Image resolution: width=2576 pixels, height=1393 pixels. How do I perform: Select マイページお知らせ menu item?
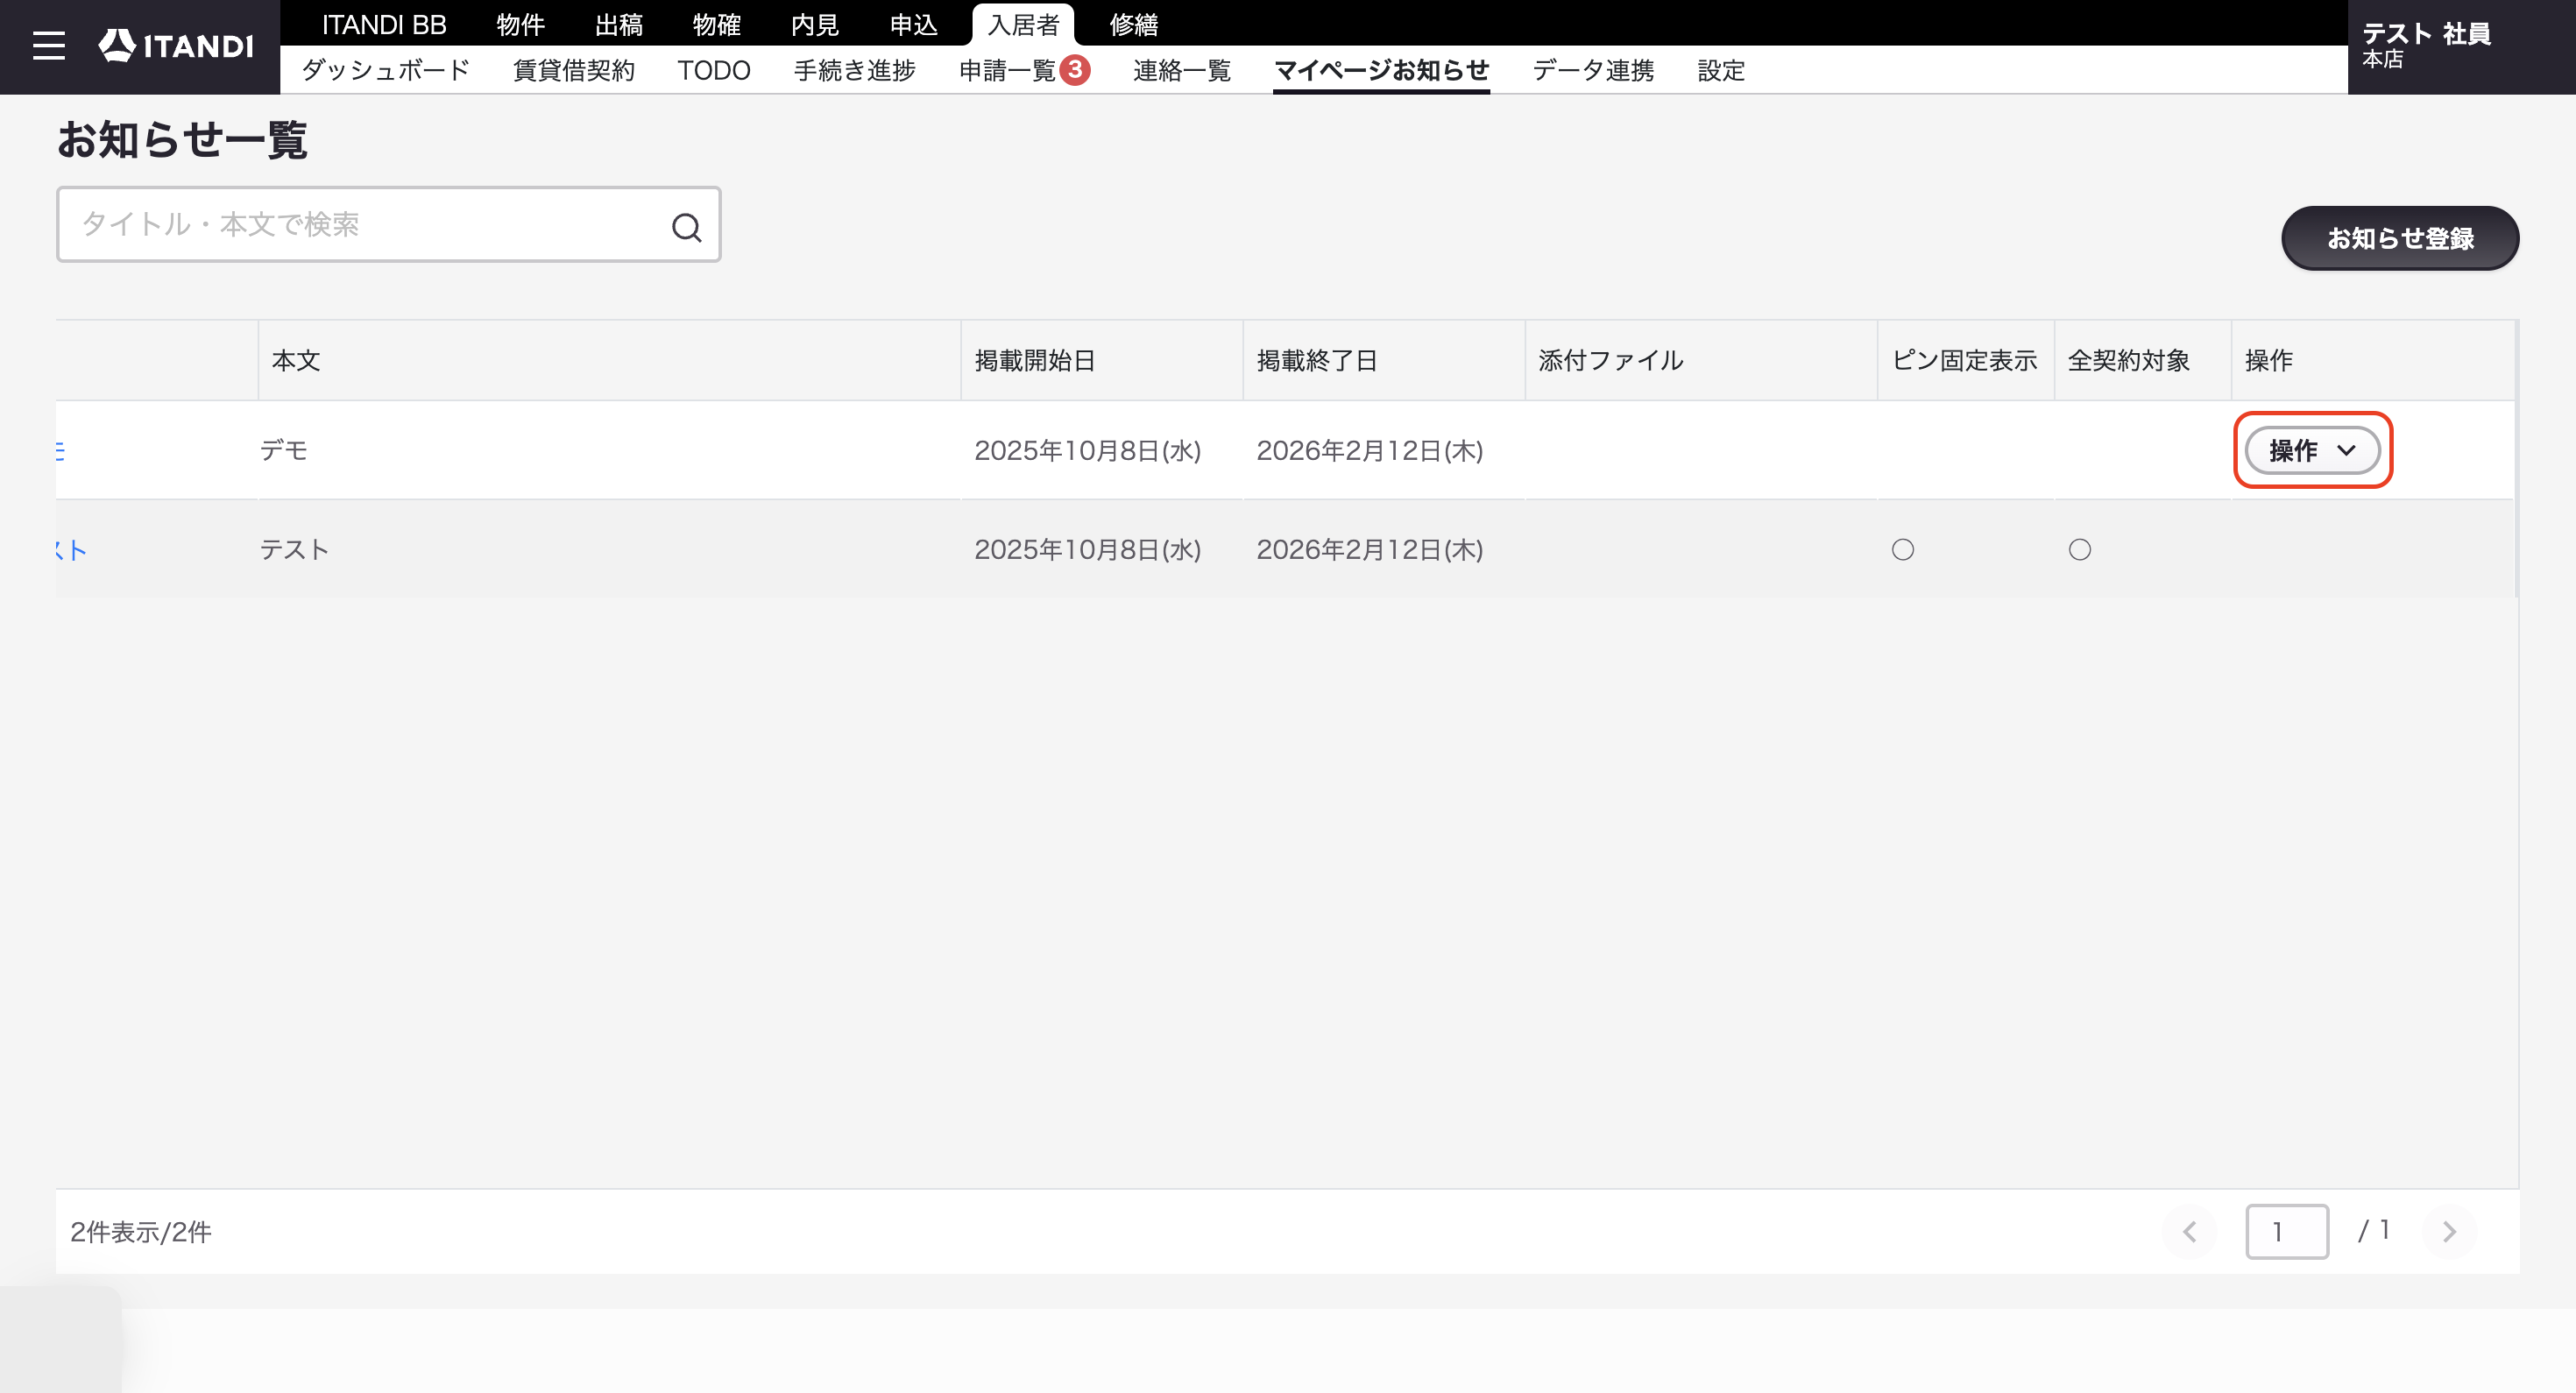[x=1381, y=70]
